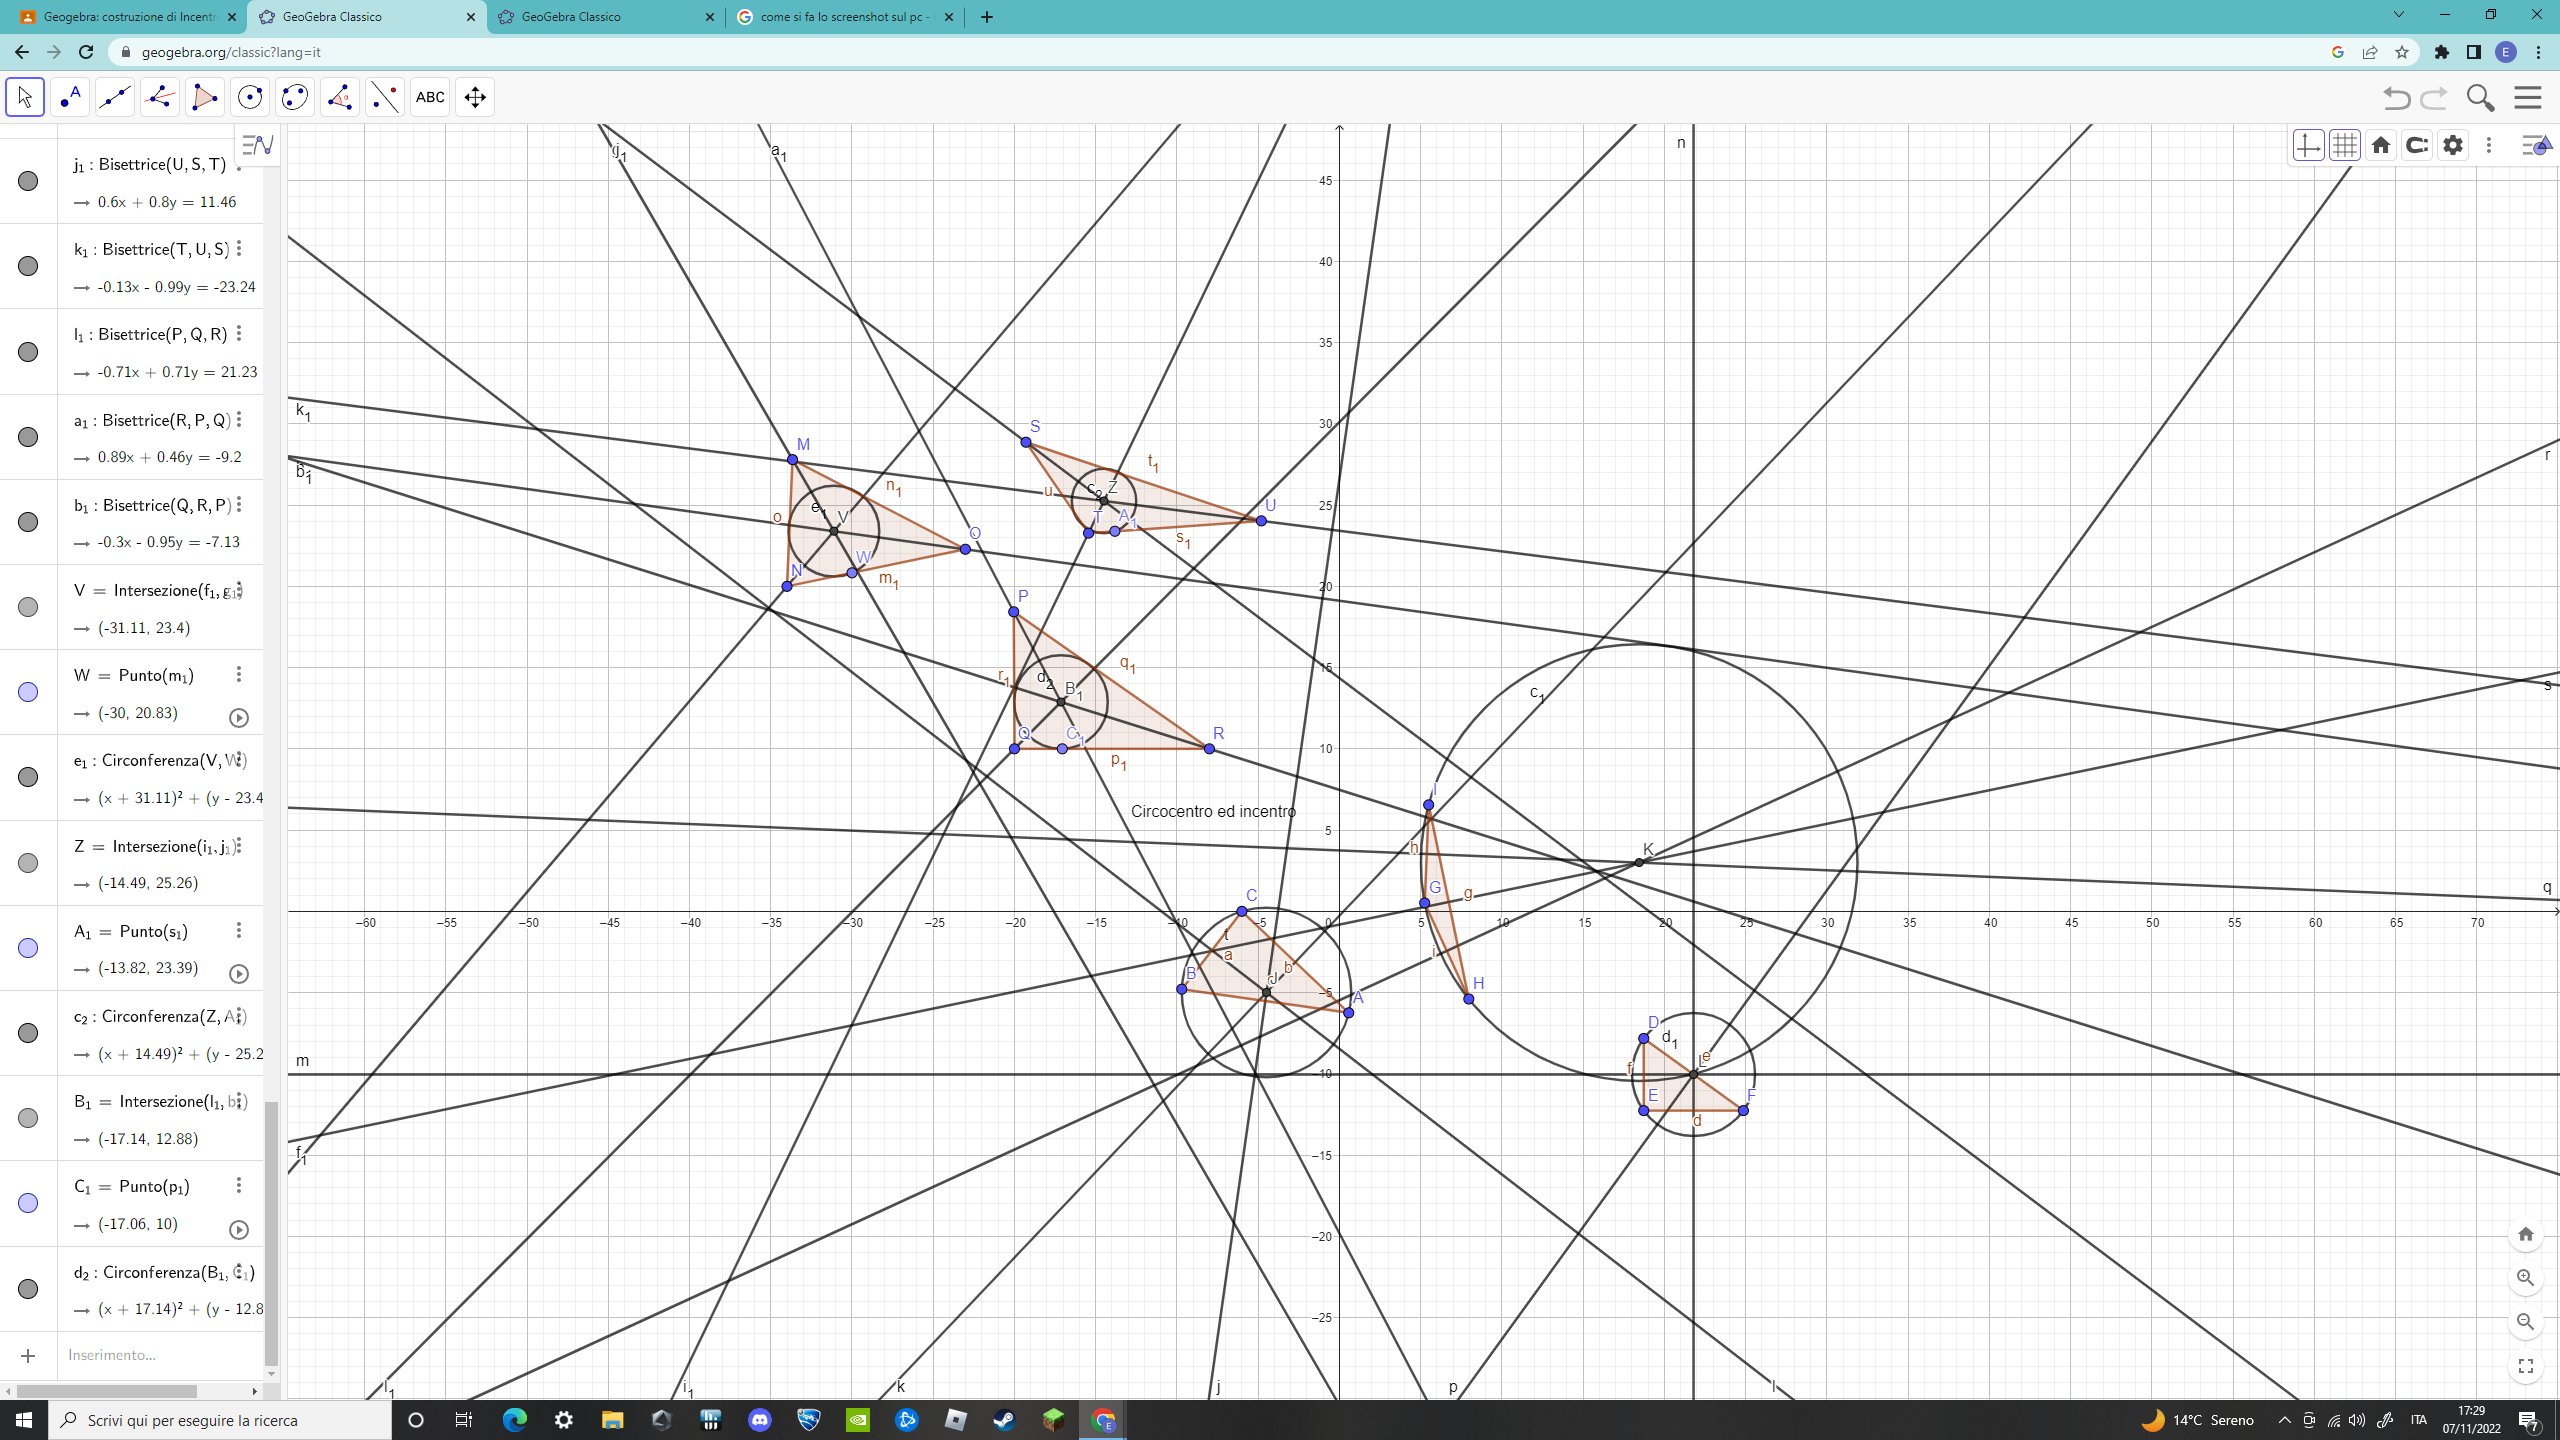Viewport: 2560px width, 1440px height.
Task: Select the Polygon tool
Action: (x=205, y=97)
